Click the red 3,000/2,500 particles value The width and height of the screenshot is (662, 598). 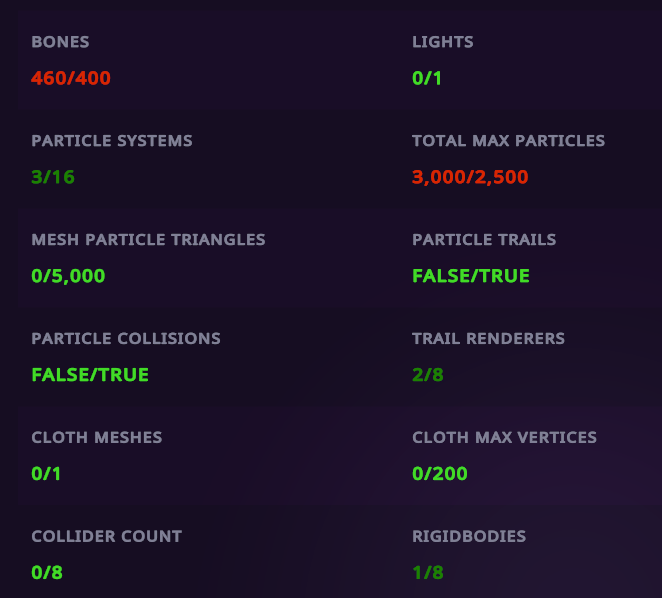[x=470, y=177]
